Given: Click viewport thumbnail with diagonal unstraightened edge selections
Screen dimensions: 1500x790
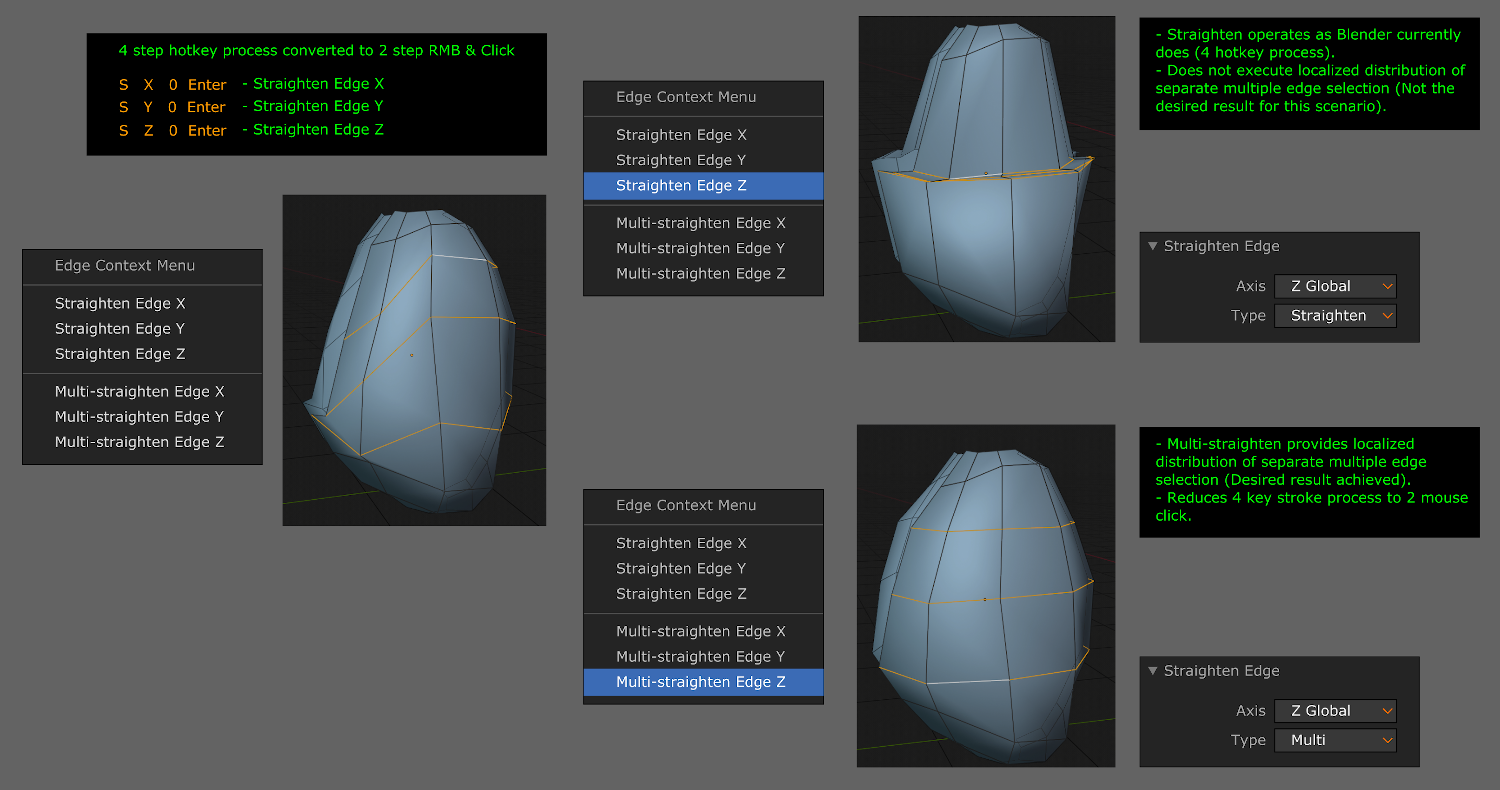Looking at the screenshot, I should pos(414,360).
